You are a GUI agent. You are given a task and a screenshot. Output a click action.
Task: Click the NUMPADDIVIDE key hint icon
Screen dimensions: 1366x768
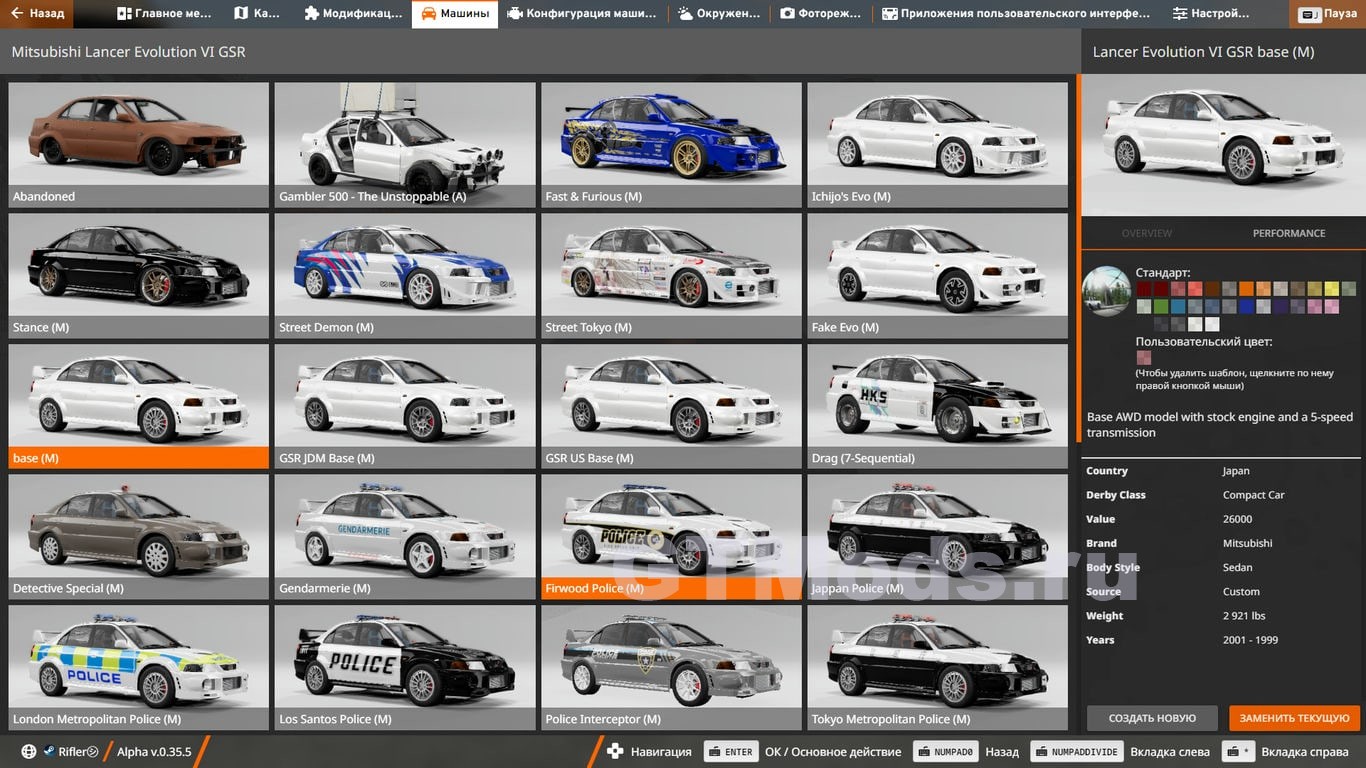(1076, 752)
